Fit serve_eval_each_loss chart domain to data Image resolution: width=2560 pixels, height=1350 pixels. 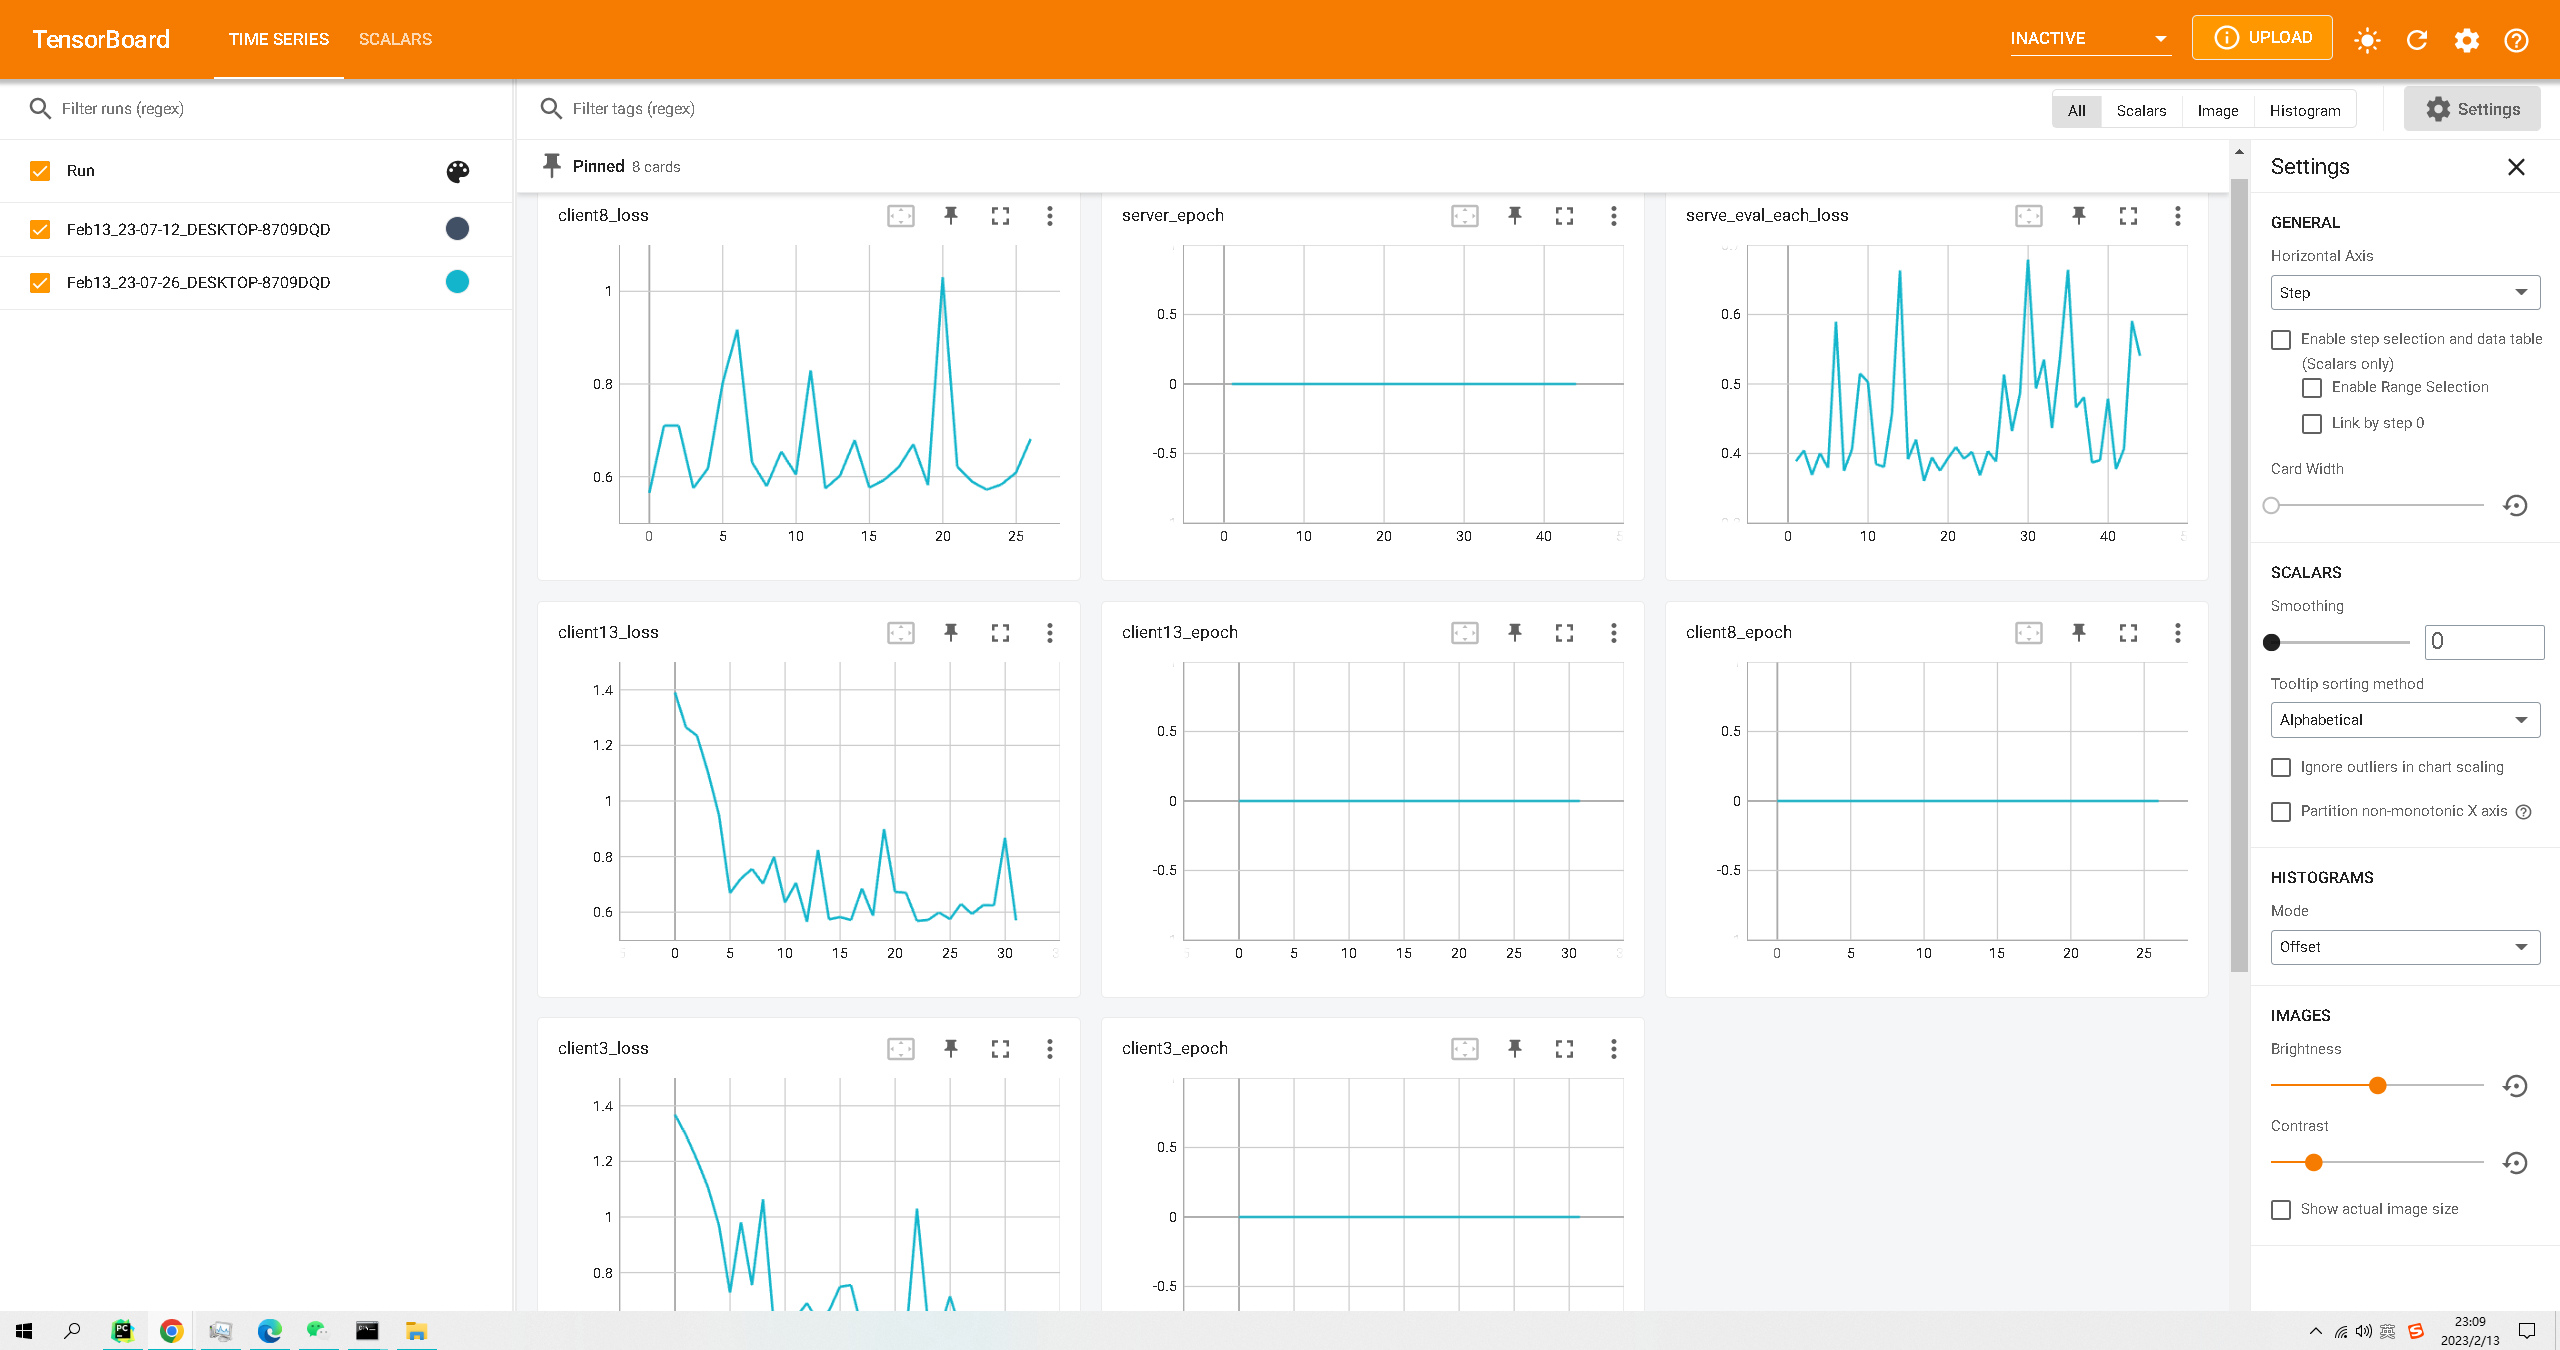pos(2028,215)
